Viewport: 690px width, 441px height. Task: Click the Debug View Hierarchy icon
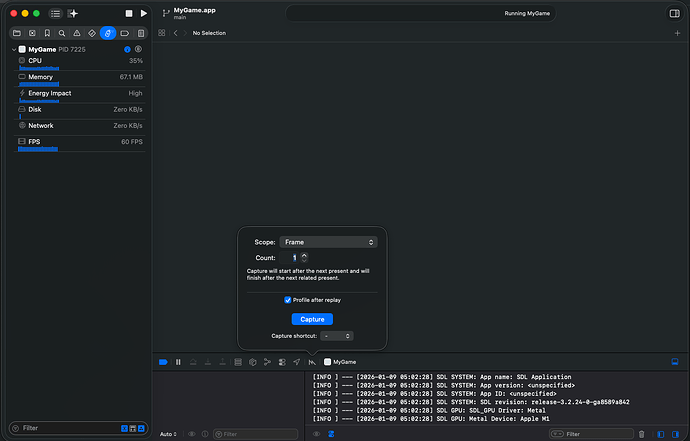pos(253,361)
